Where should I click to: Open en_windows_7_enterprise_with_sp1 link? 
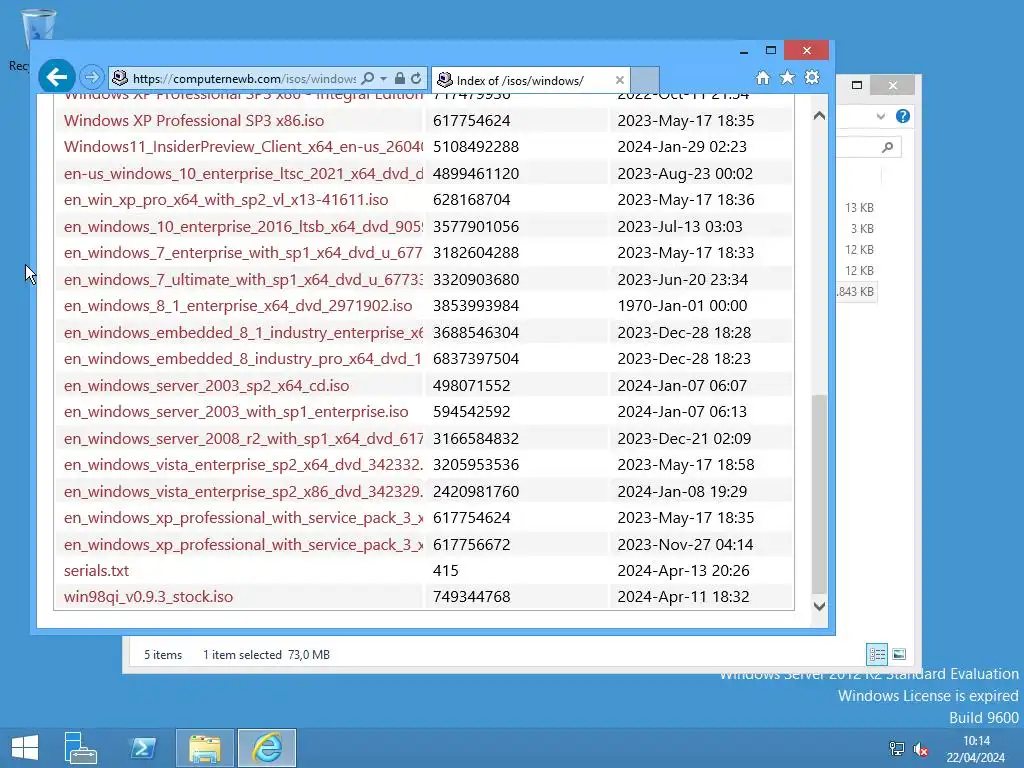[243, 252]
